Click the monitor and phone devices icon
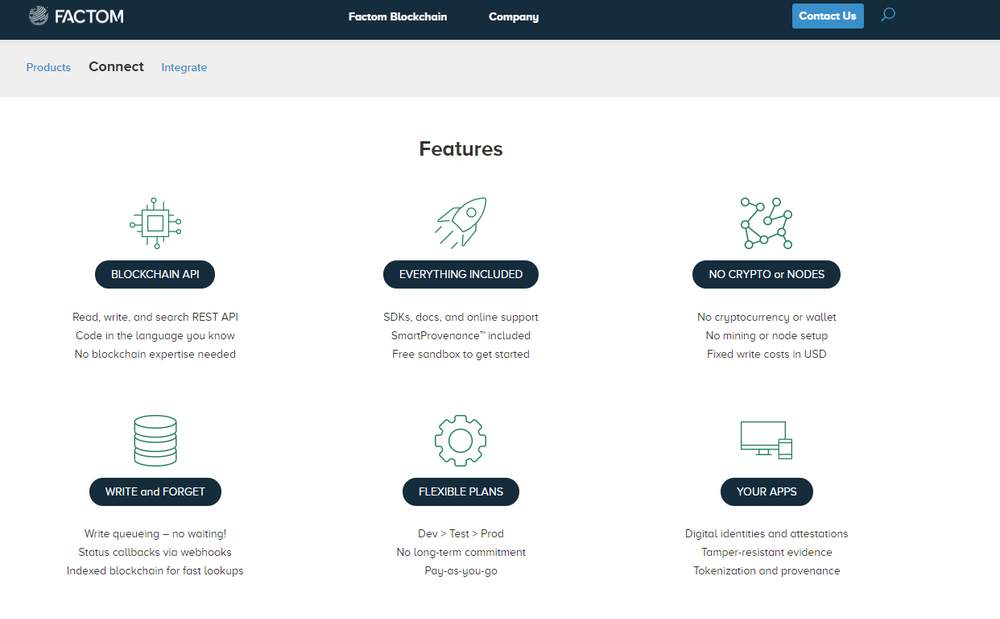1000x619 pixels. tap(766, 440)
